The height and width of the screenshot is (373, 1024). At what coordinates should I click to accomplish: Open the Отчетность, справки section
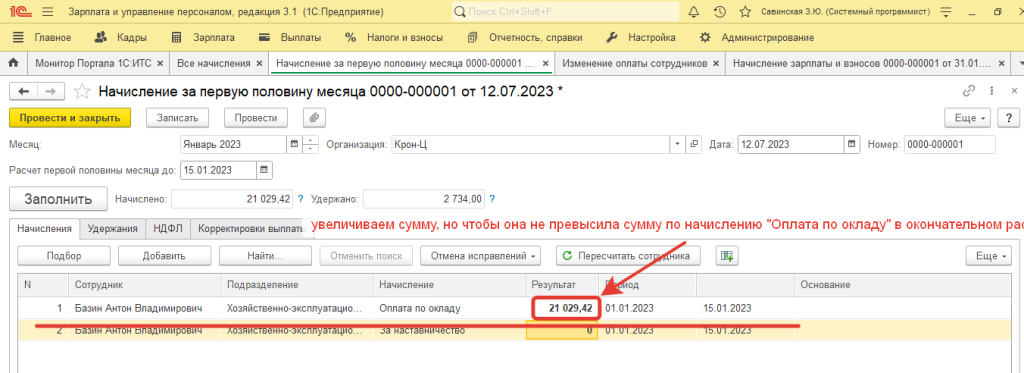526,37
